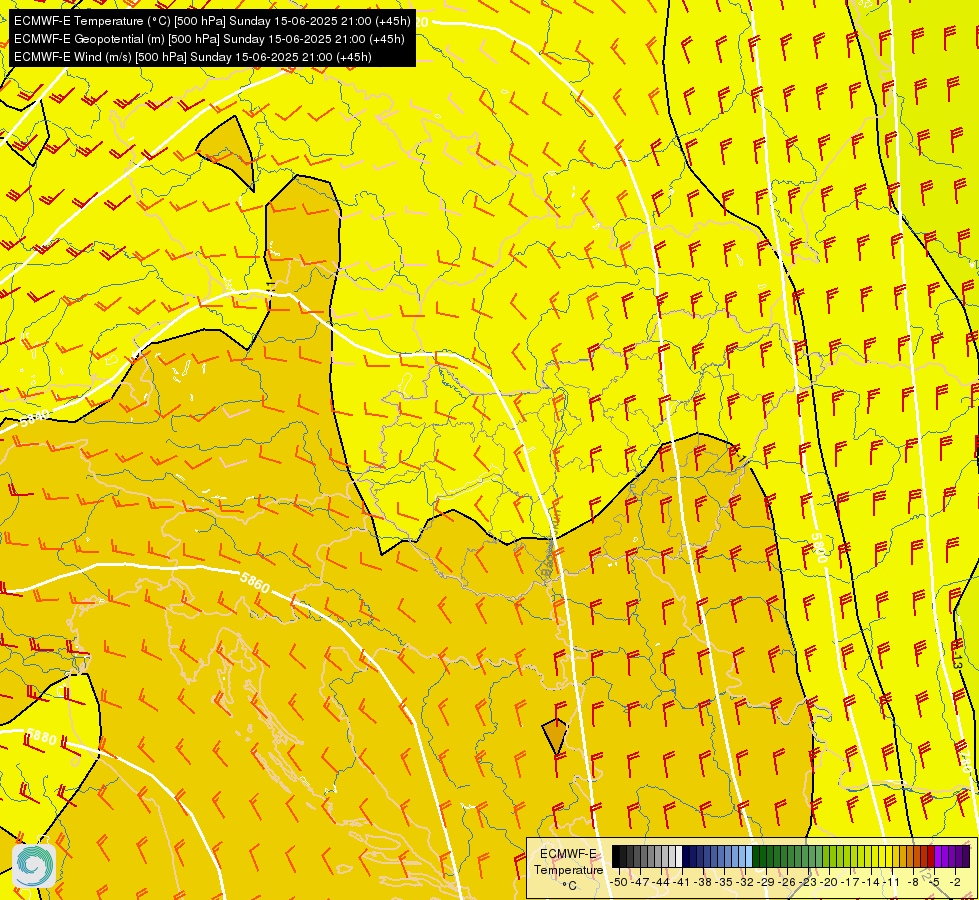Image resolution: width=979 pixels, height=900 pixels.
Task: Click the °C unit label in legend
Action: (x=569, y=886)
